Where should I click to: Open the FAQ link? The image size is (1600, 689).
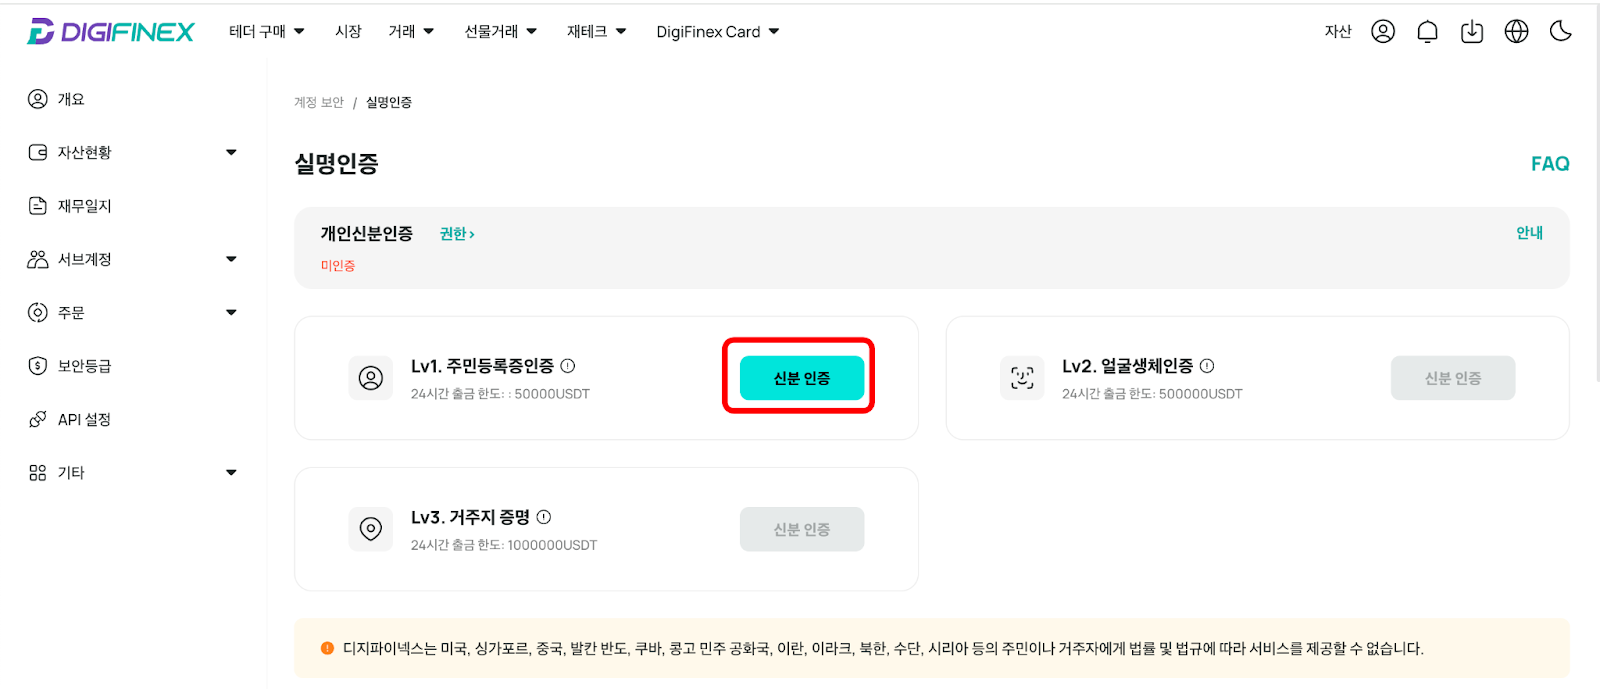click(1550, 164)
